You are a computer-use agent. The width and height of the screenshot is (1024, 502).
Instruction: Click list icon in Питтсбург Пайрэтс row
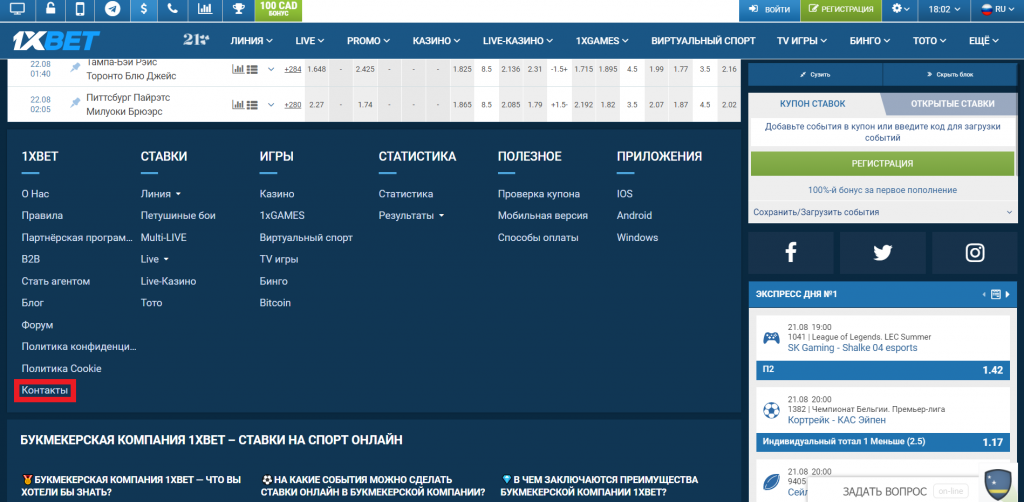coord(253,104)
